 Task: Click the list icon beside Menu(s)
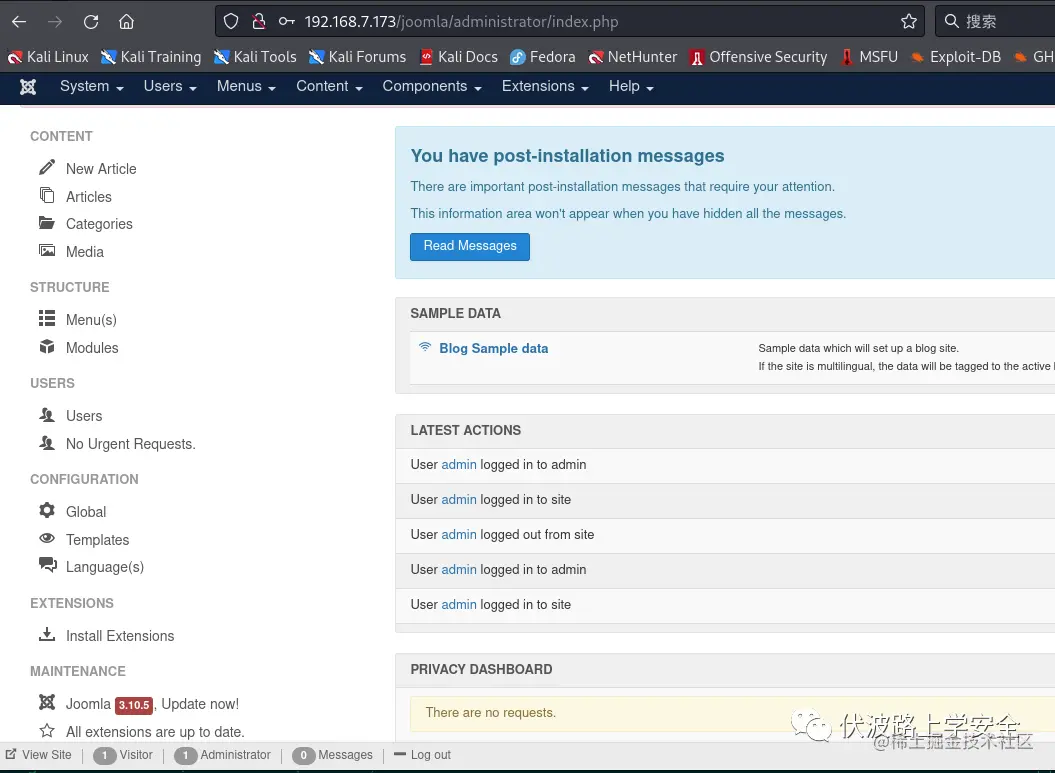(47, 318)
